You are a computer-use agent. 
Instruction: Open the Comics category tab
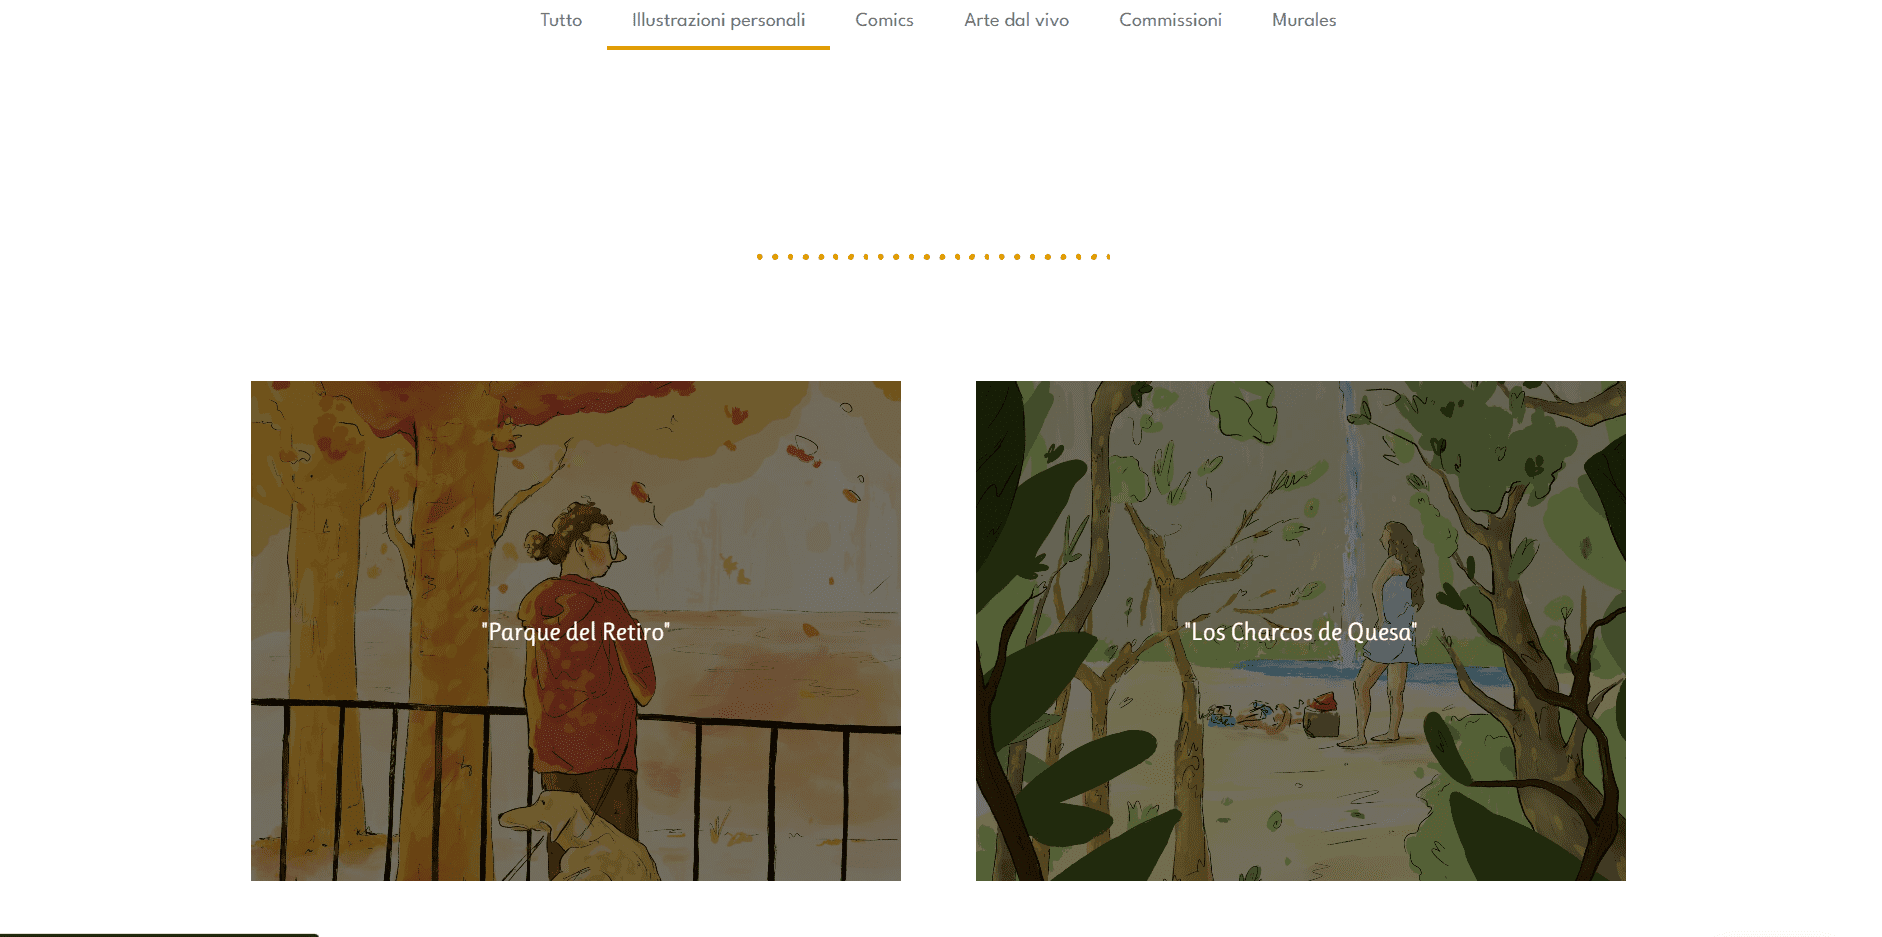(884, 20)
